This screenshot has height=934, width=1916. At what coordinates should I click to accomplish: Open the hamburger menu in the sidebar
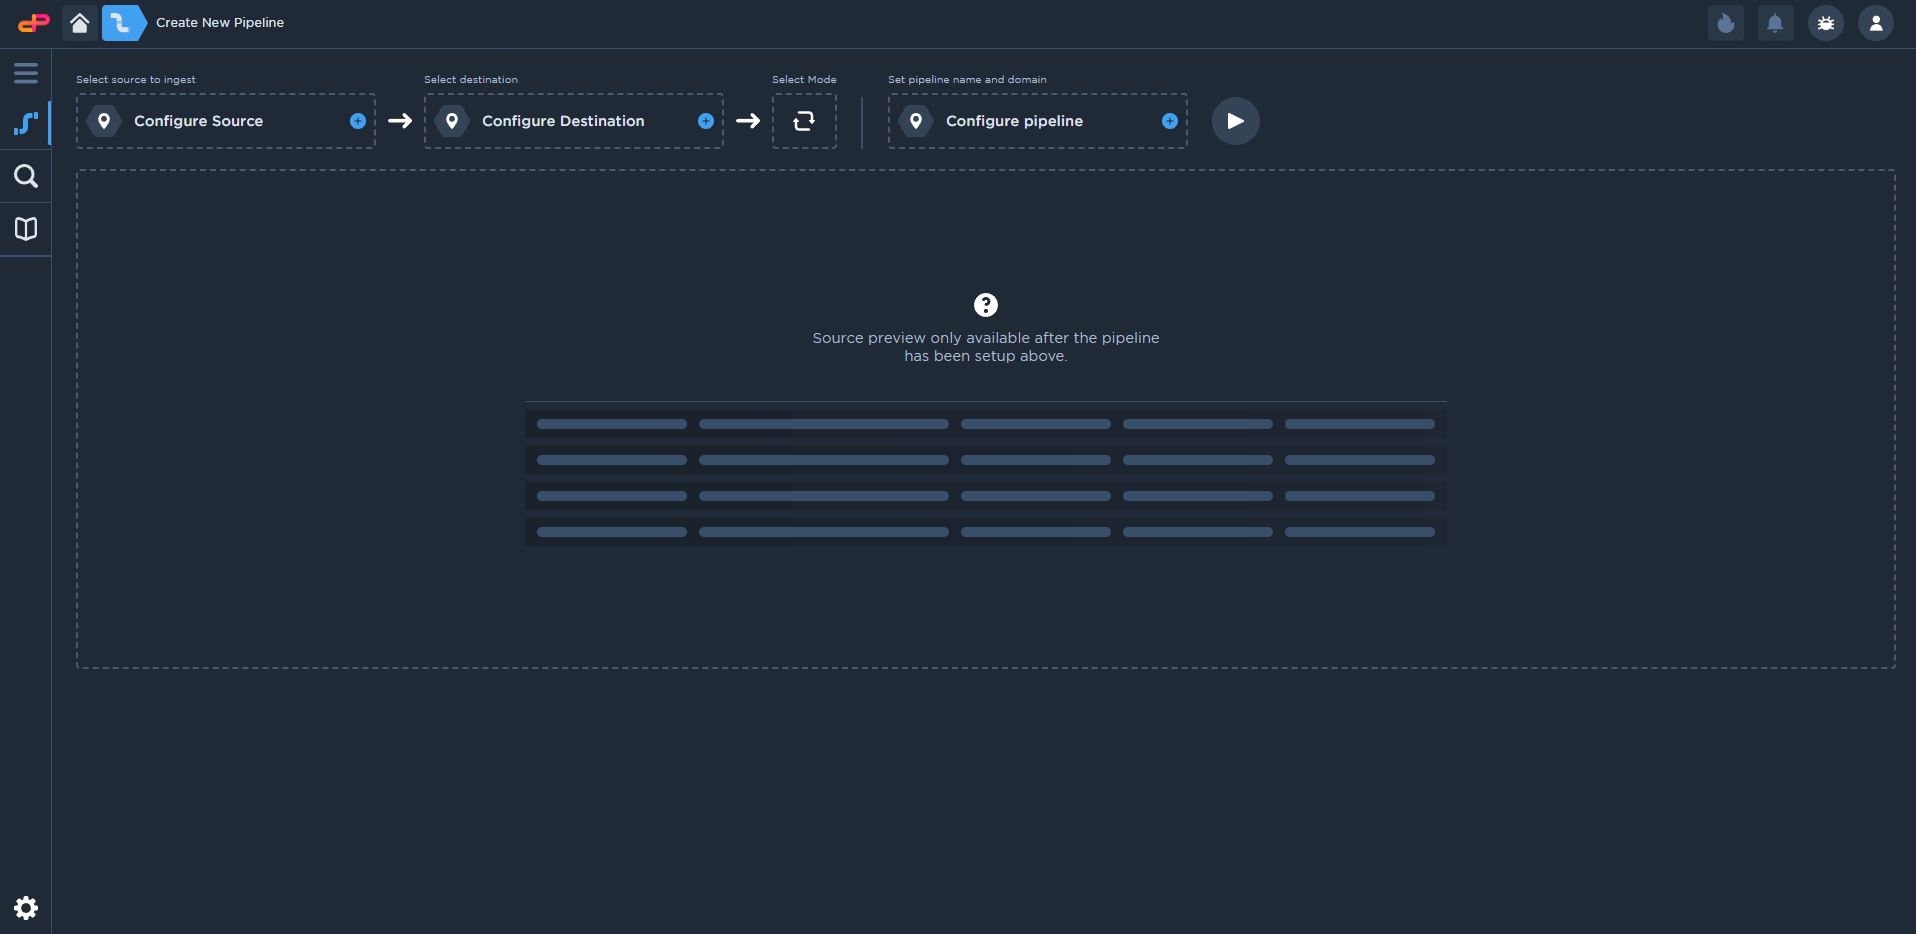tap(26, 73)
